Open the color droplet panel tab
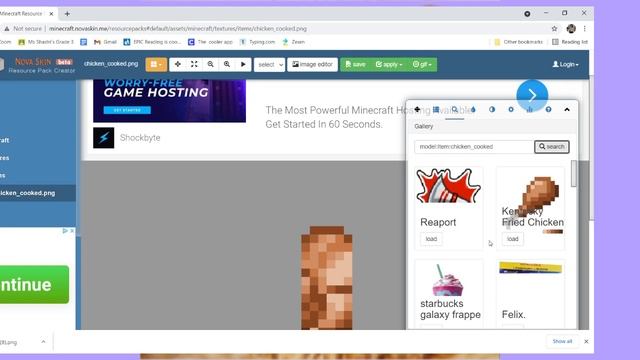 coord(473,109)
